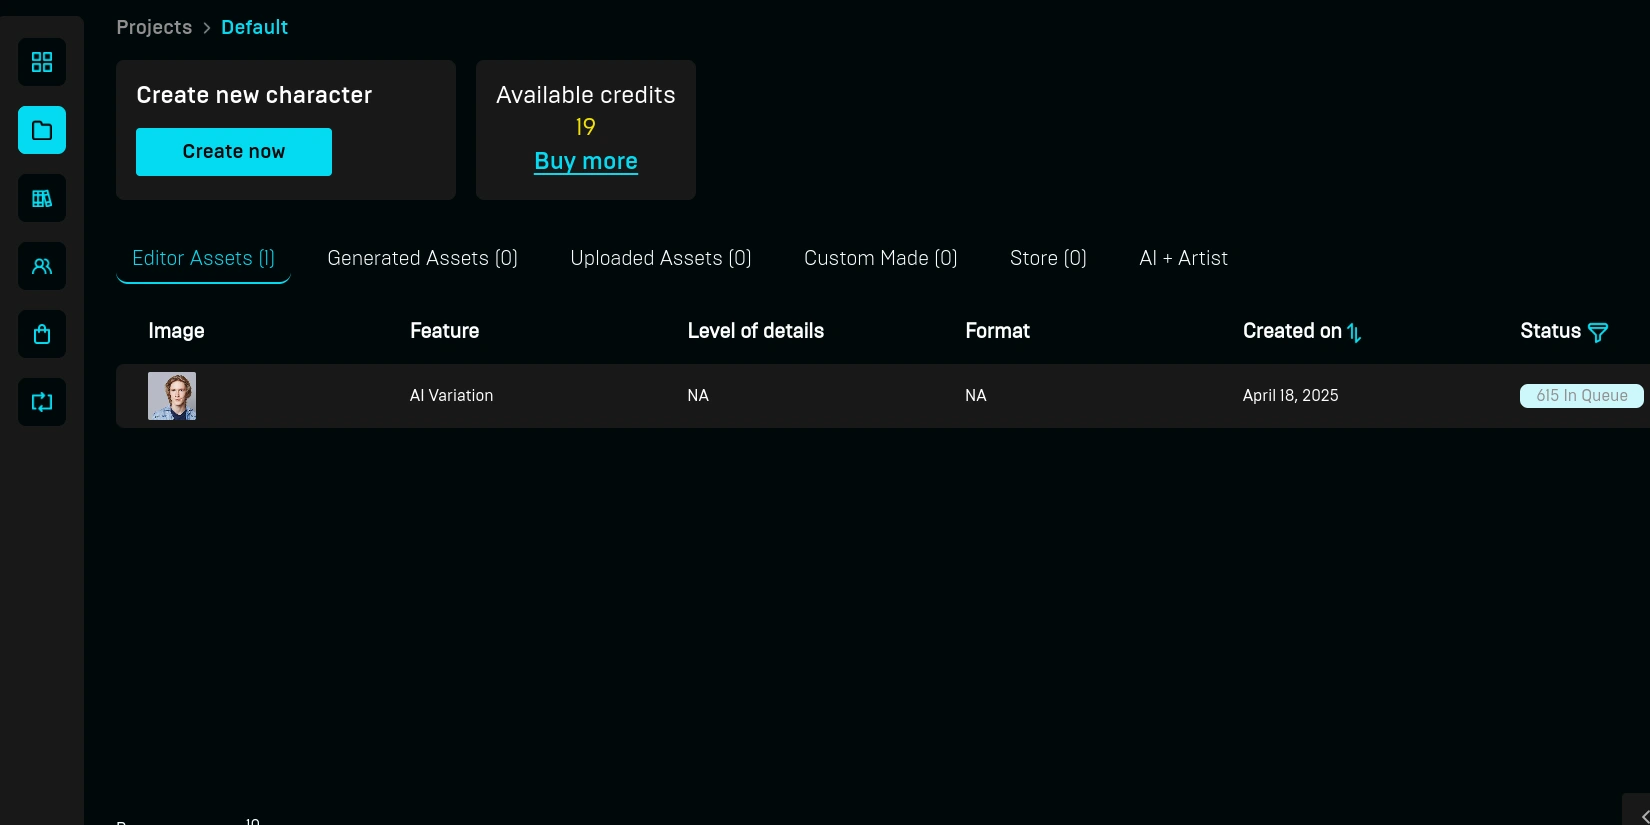Open the library books icon in sidebar

pyautogui.click(x=42, y=198)
